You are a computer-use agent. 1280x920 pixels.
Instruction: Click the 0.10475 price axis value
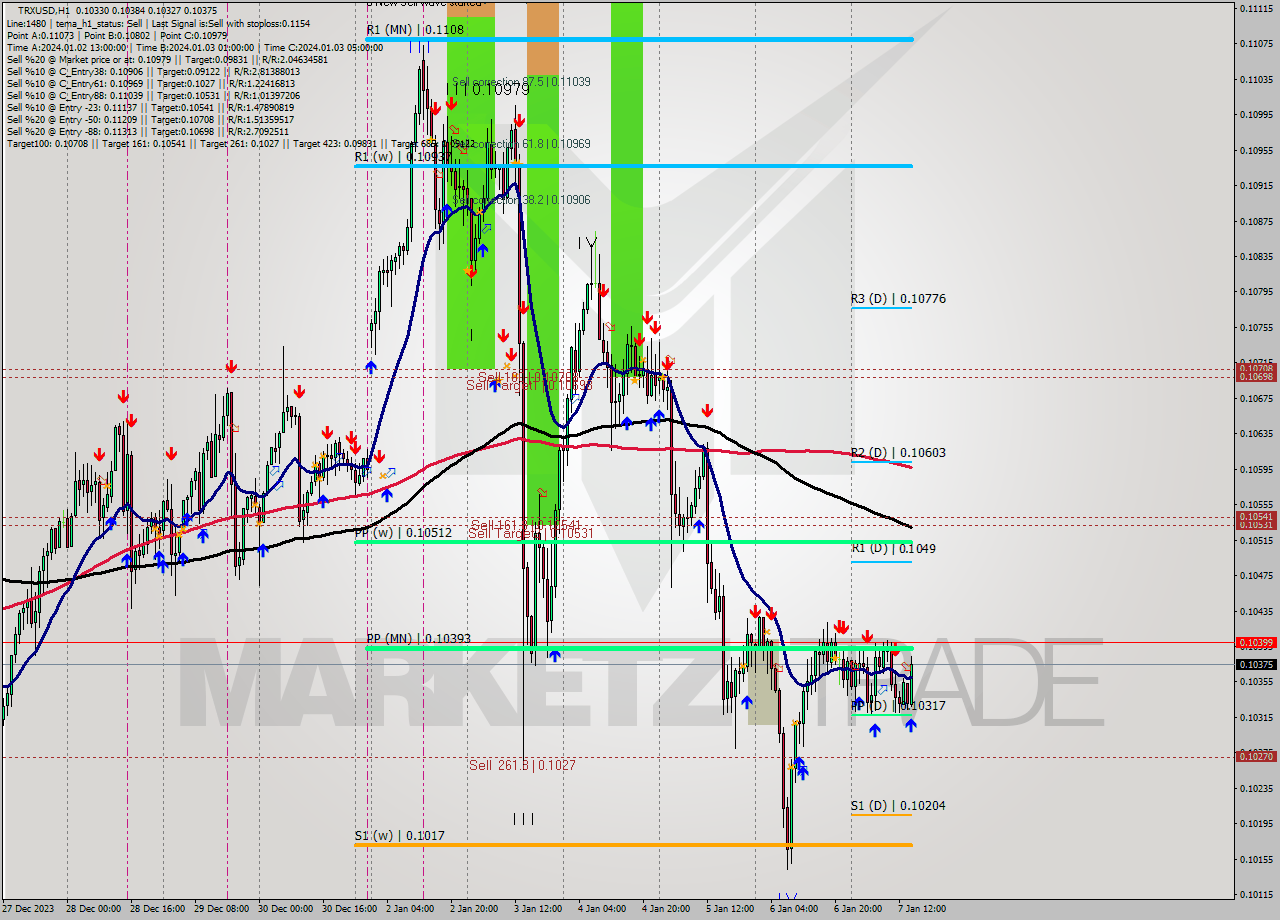pos(1255,576)
